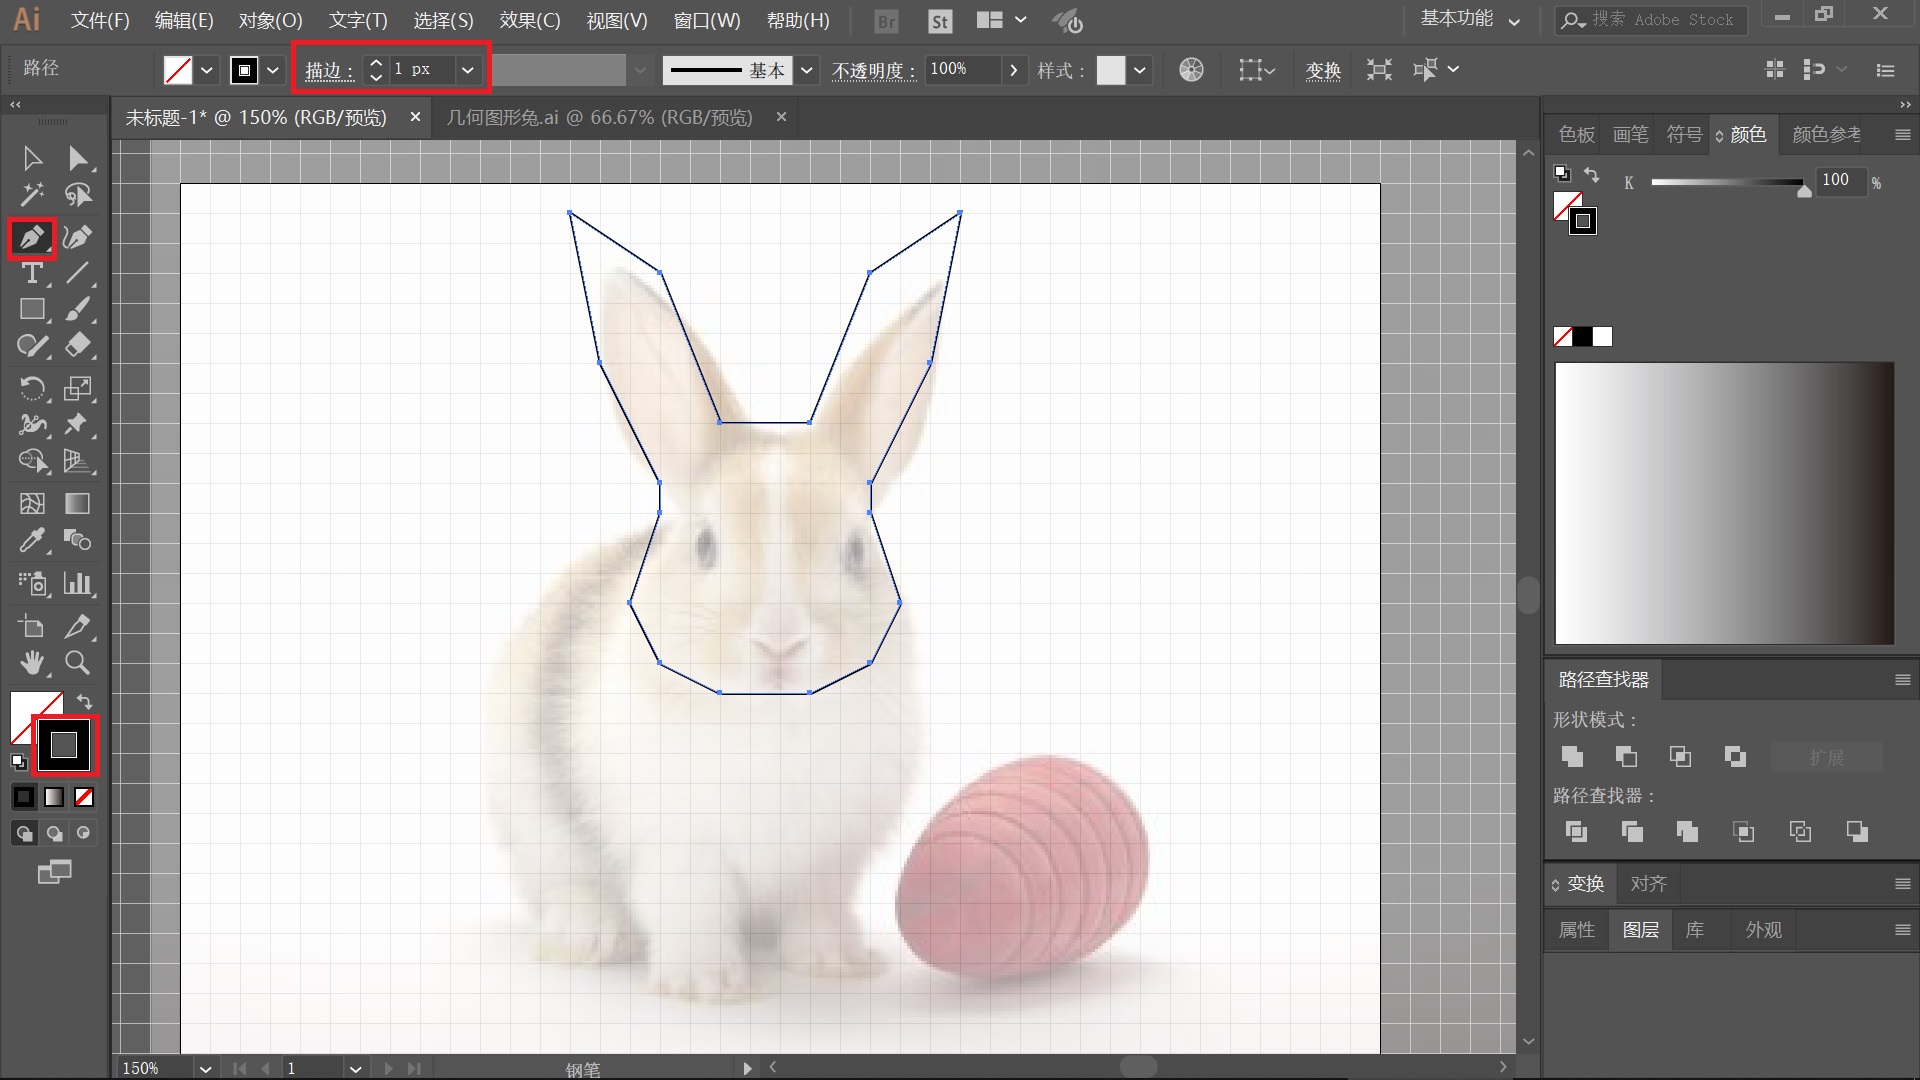Open the 效果(C) menu
Screen dimensions: 1920x1080
(530, 20)
